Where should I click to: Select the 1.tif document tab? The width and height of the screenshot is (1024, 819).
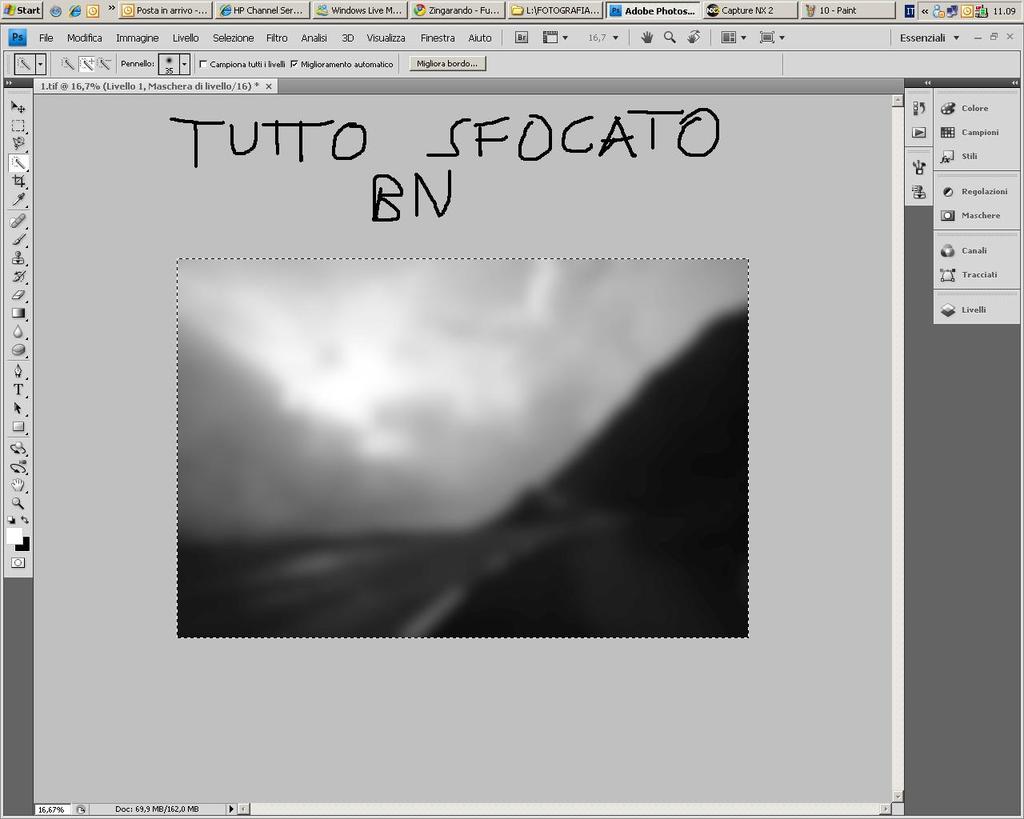150,86
